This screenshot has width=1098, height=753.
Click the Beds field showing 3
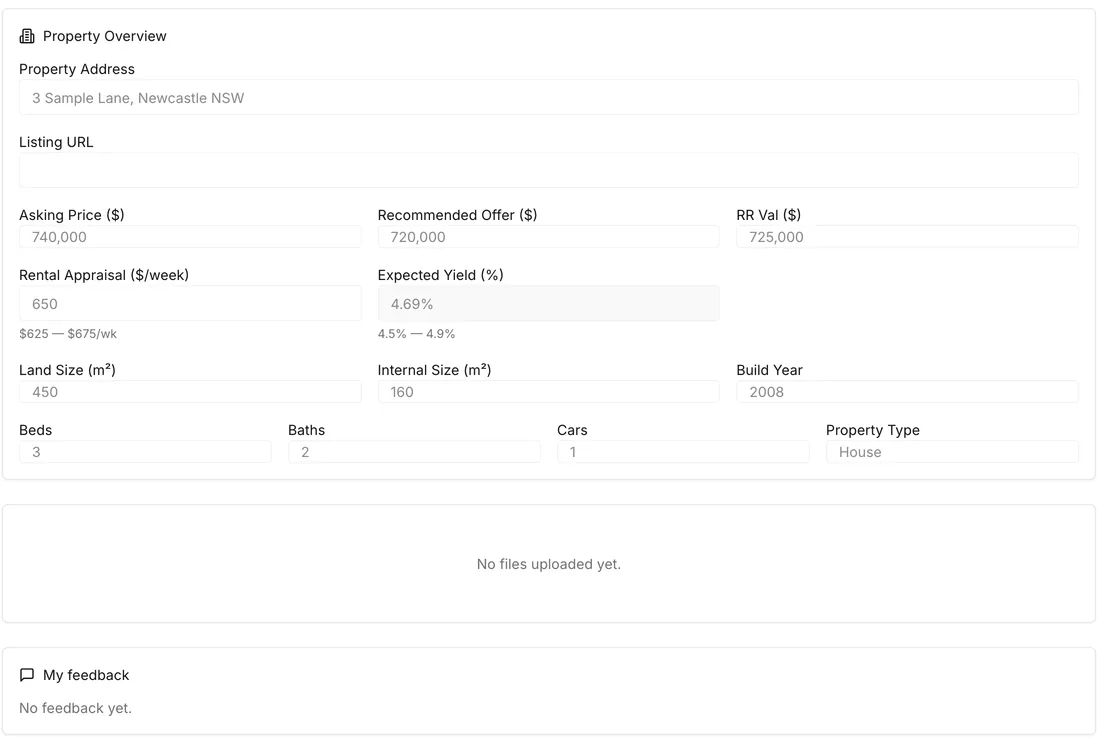point(145,452)
